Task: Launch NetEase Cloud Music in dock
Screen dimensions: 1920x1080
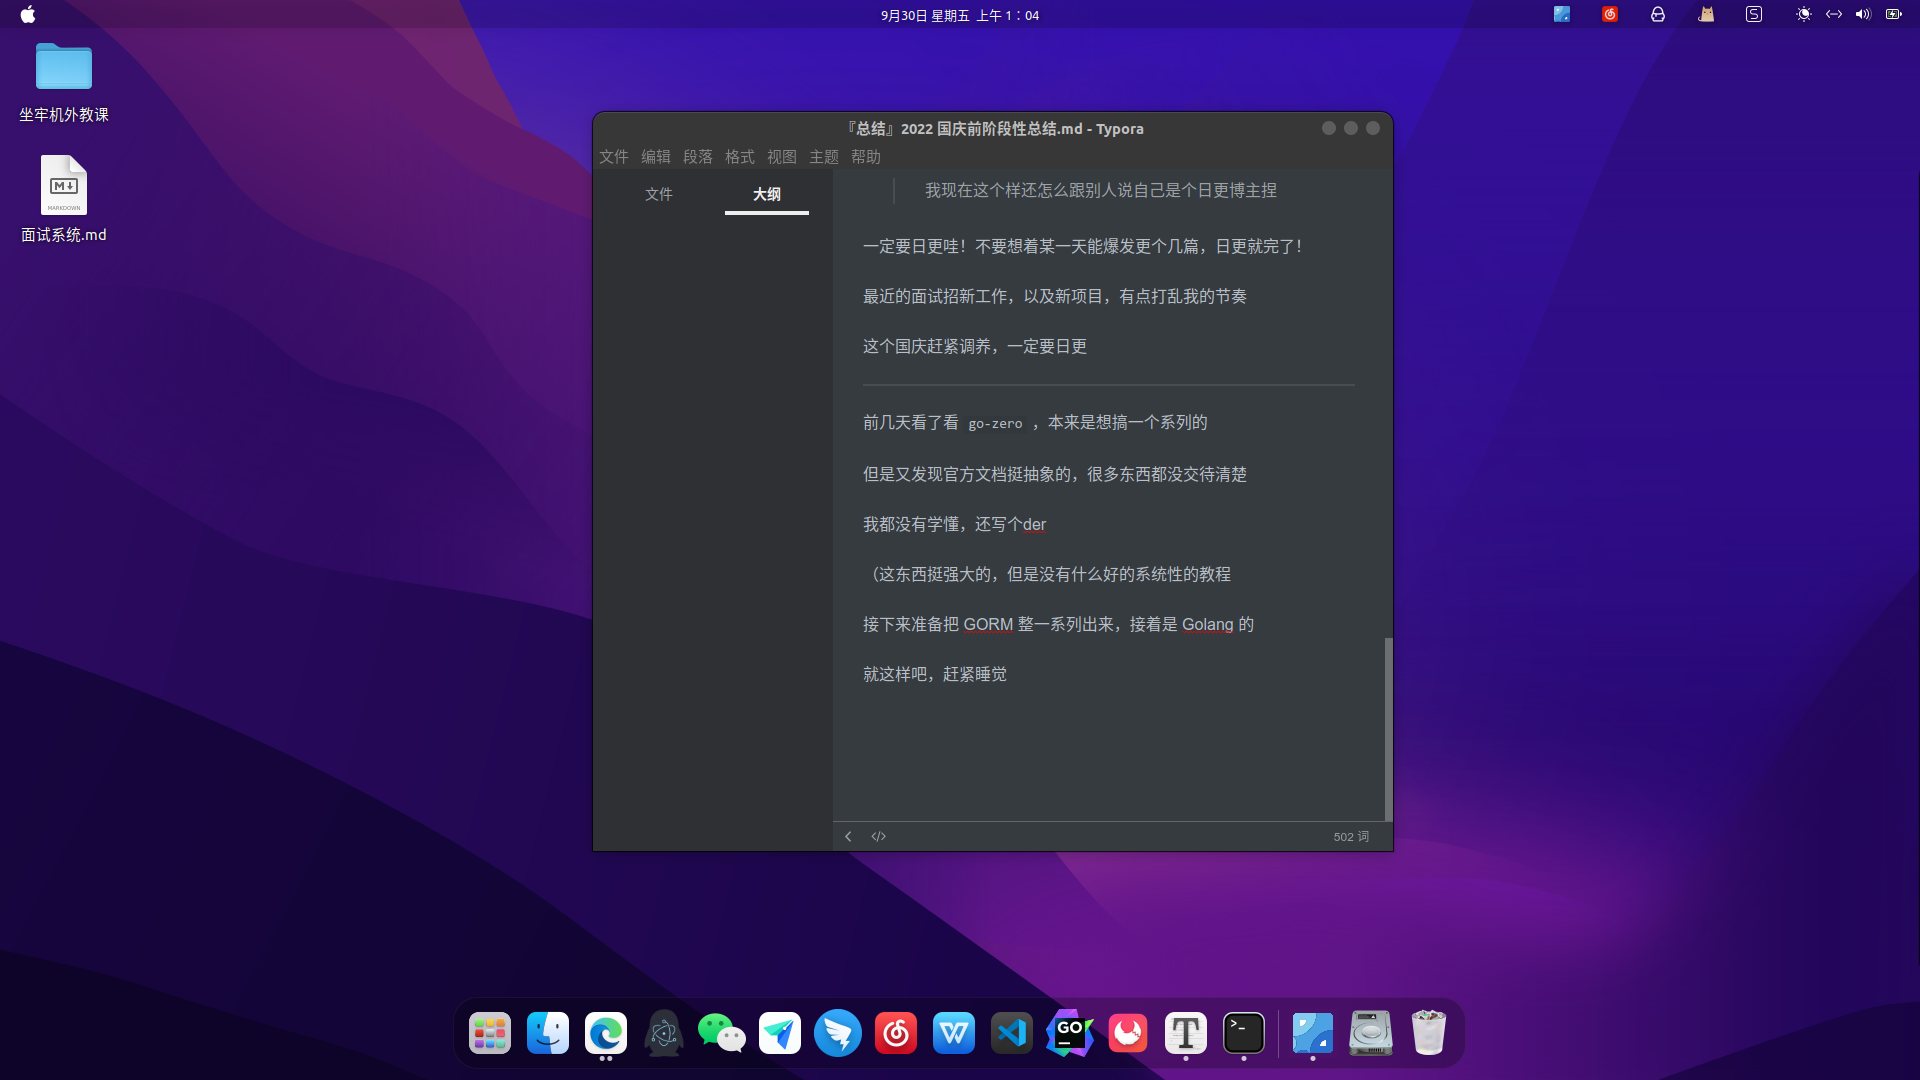Action: pyautogui.click(x=896, y=1033)
